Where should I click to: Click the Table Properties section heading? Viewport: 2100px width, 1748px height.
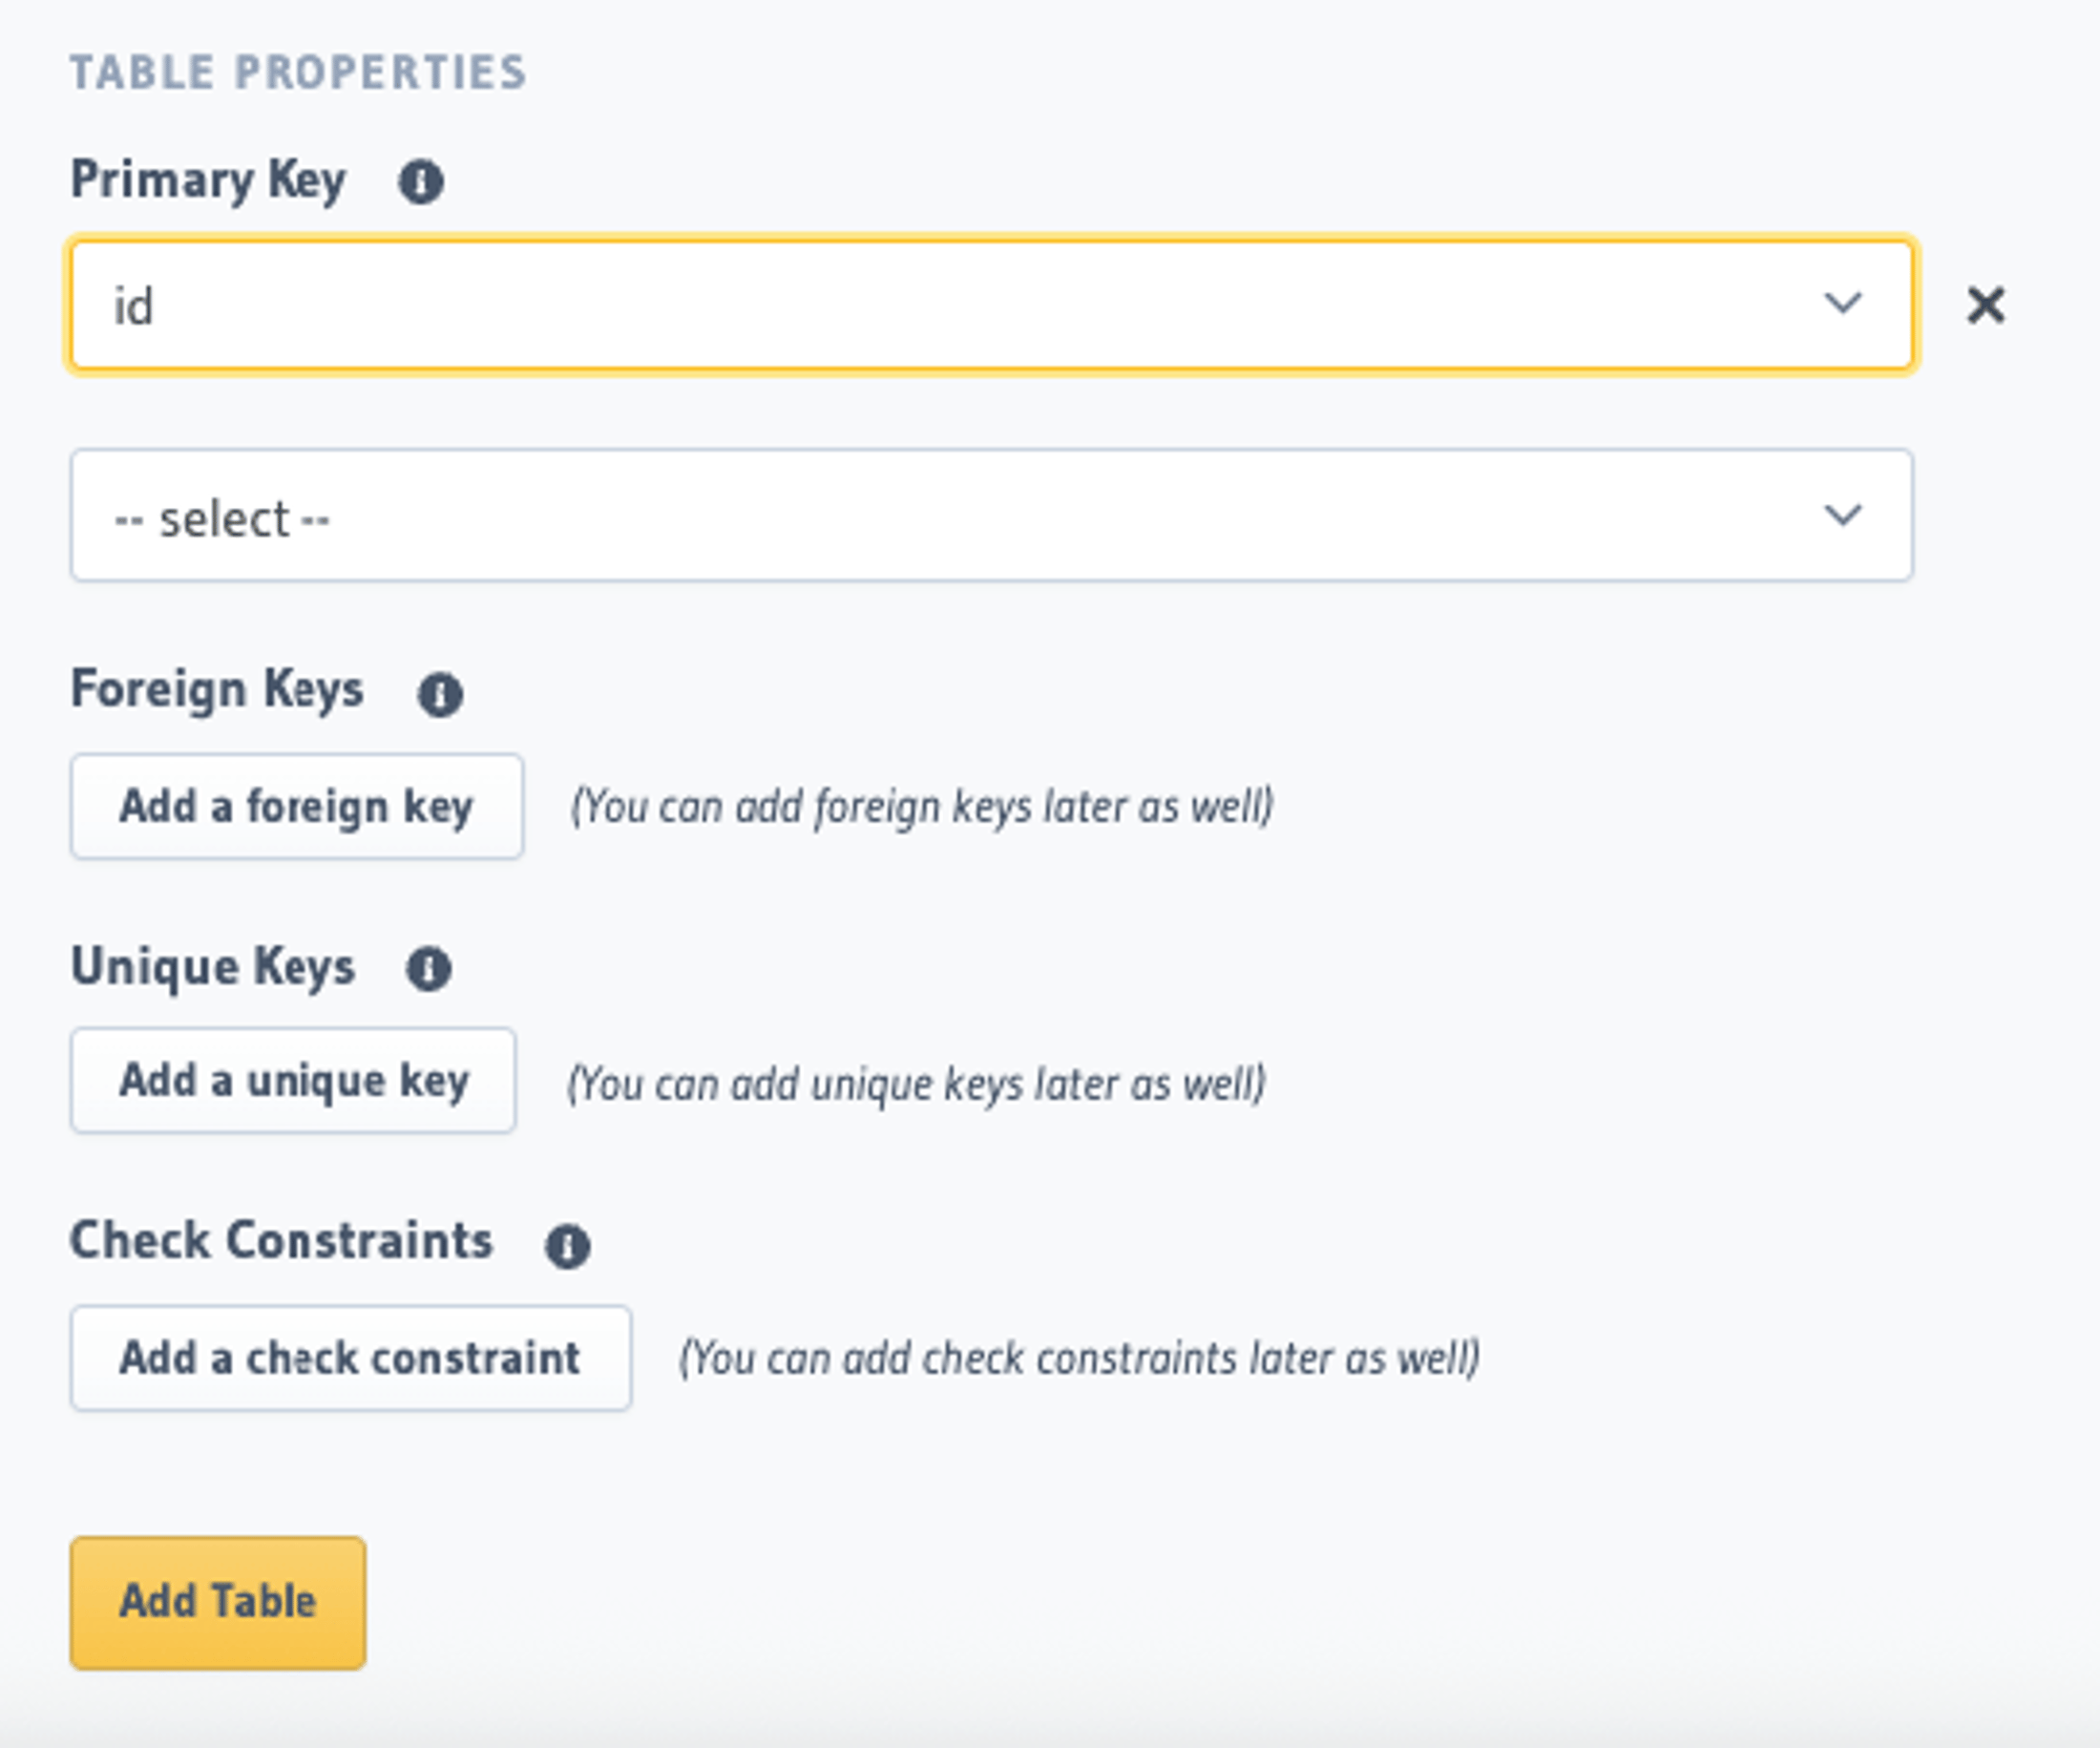click(x=298, y=73)
